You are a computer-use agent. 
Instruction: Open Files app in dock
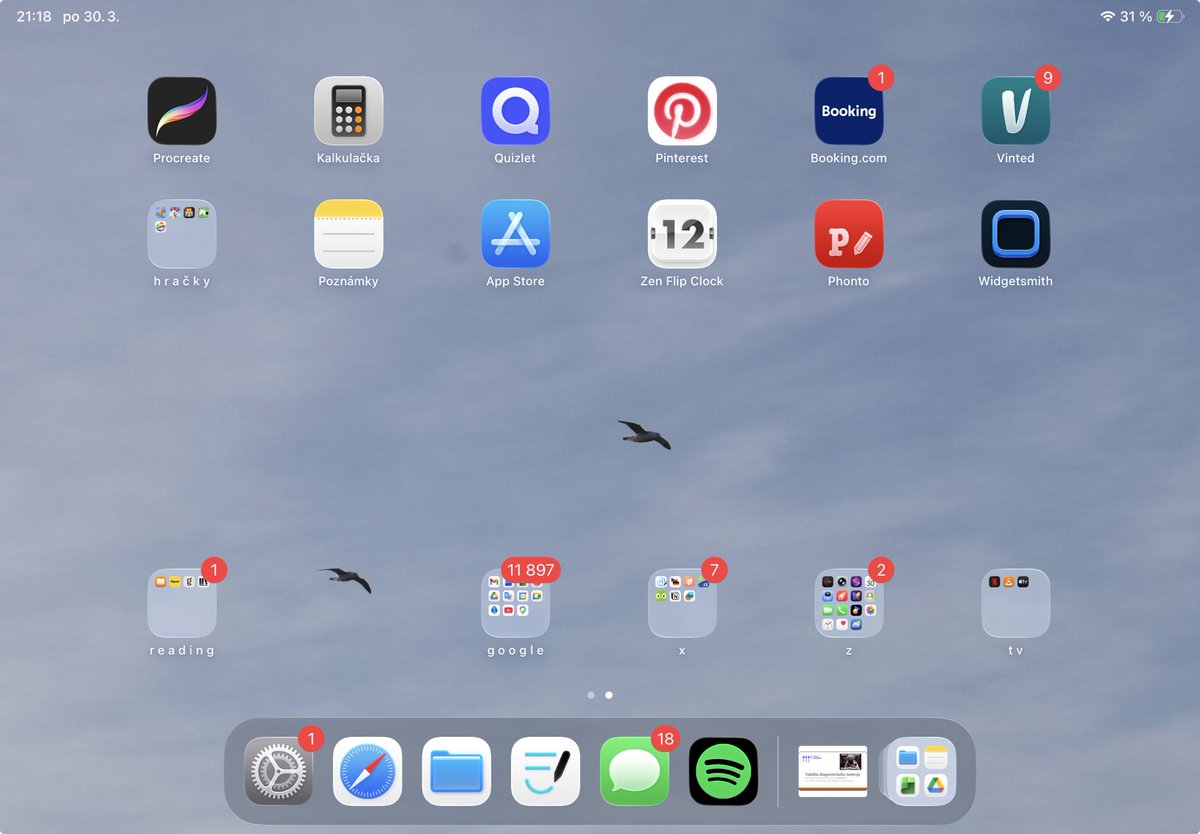(456, 771)
